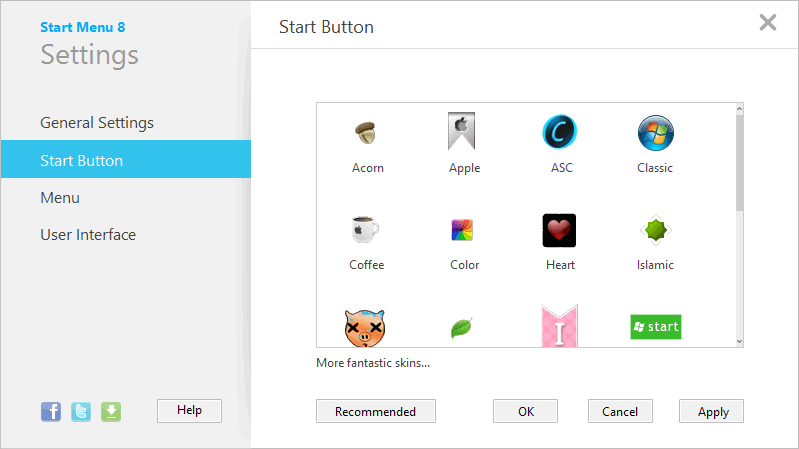The height and width of the screenshot is (449, 799).
Task: Close the Settings window
Action: click(x=767, y=22)
